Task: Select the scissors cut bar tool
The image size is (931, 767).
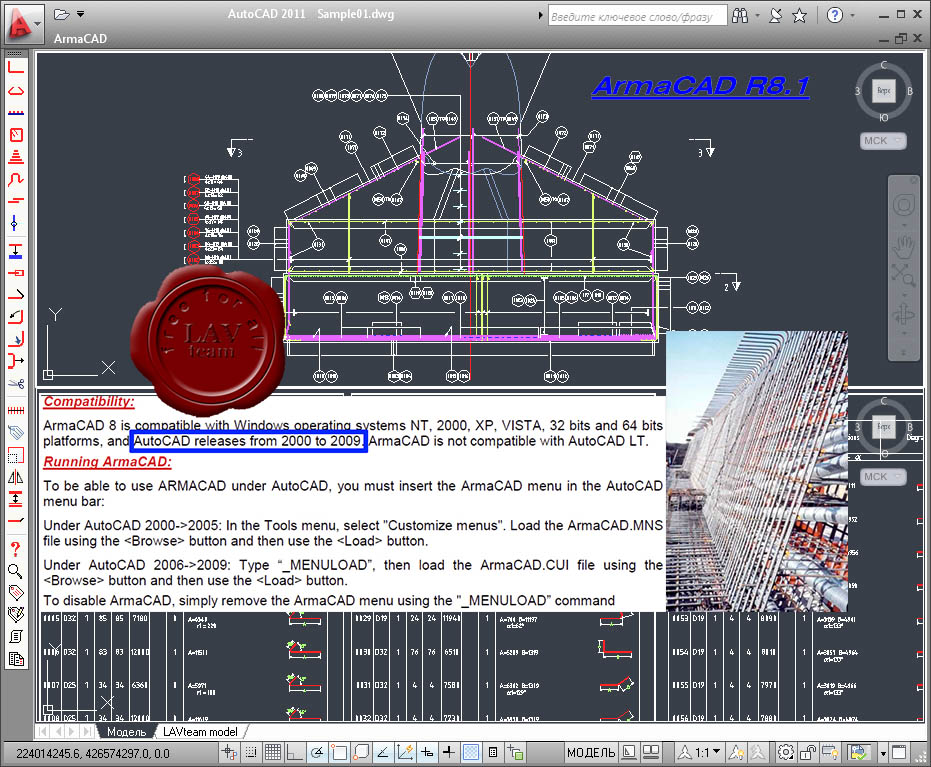Action: [16, 384]
